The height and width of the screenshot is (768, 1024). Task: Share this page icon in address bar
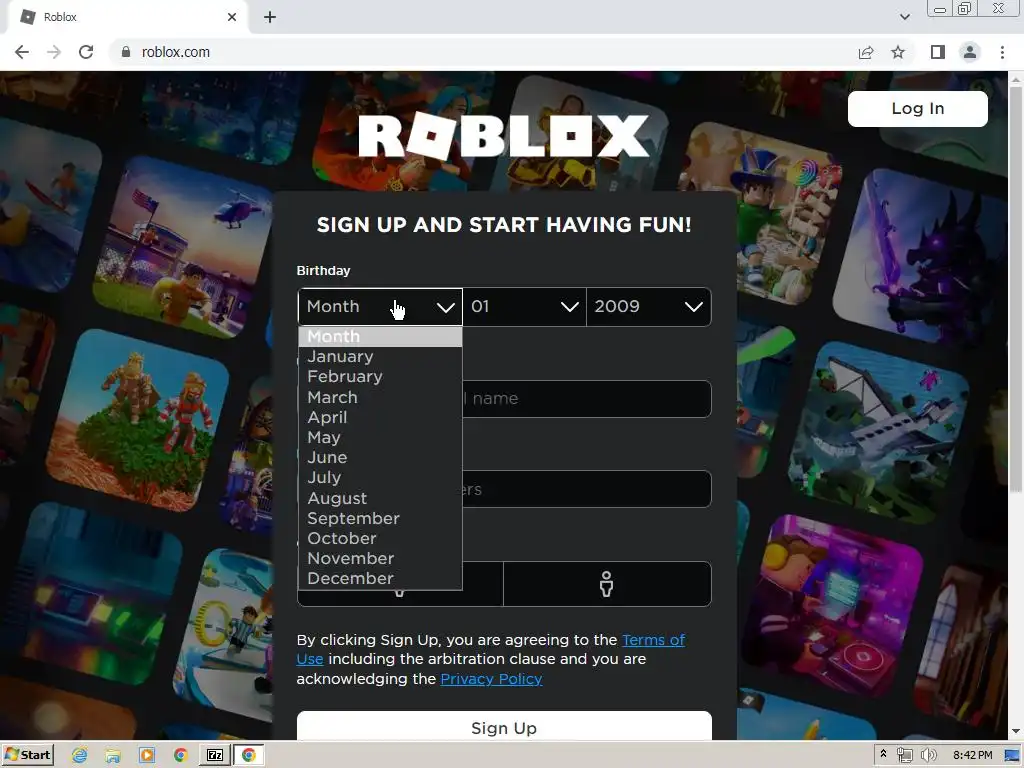[x=866, y=52]
